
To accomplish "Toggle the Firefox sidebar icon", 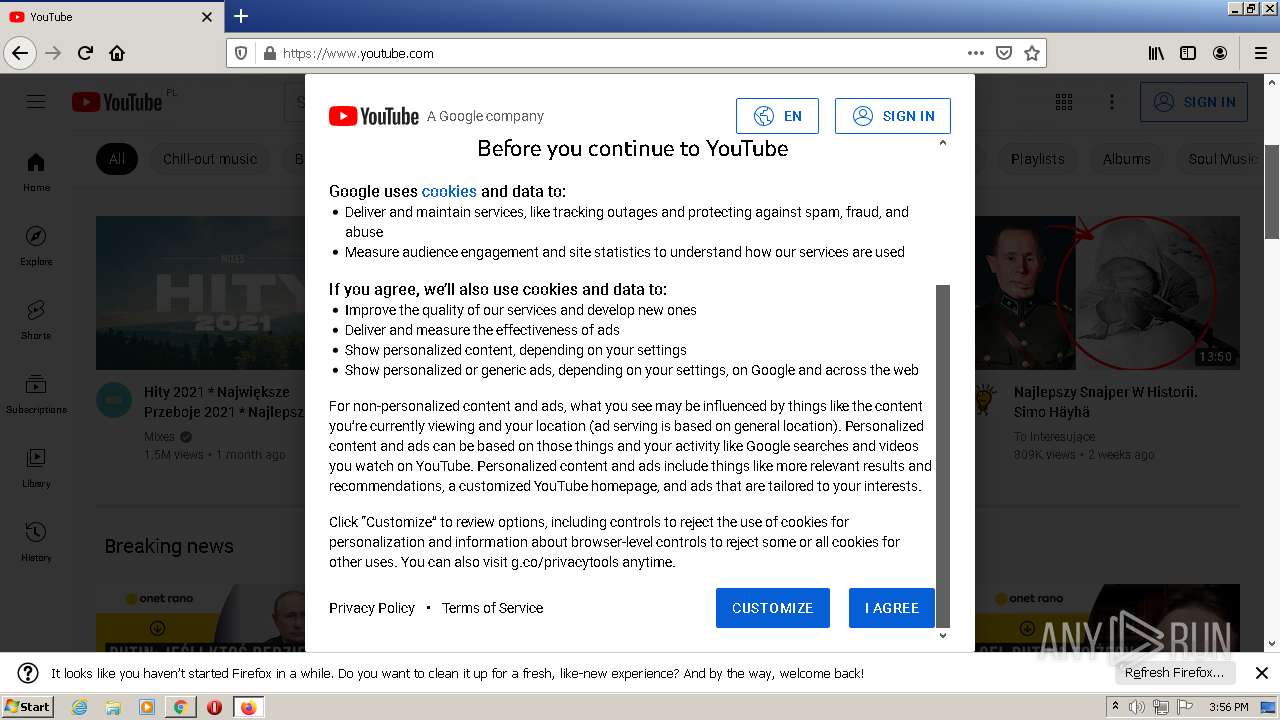I will click(x=1188, y=53).
